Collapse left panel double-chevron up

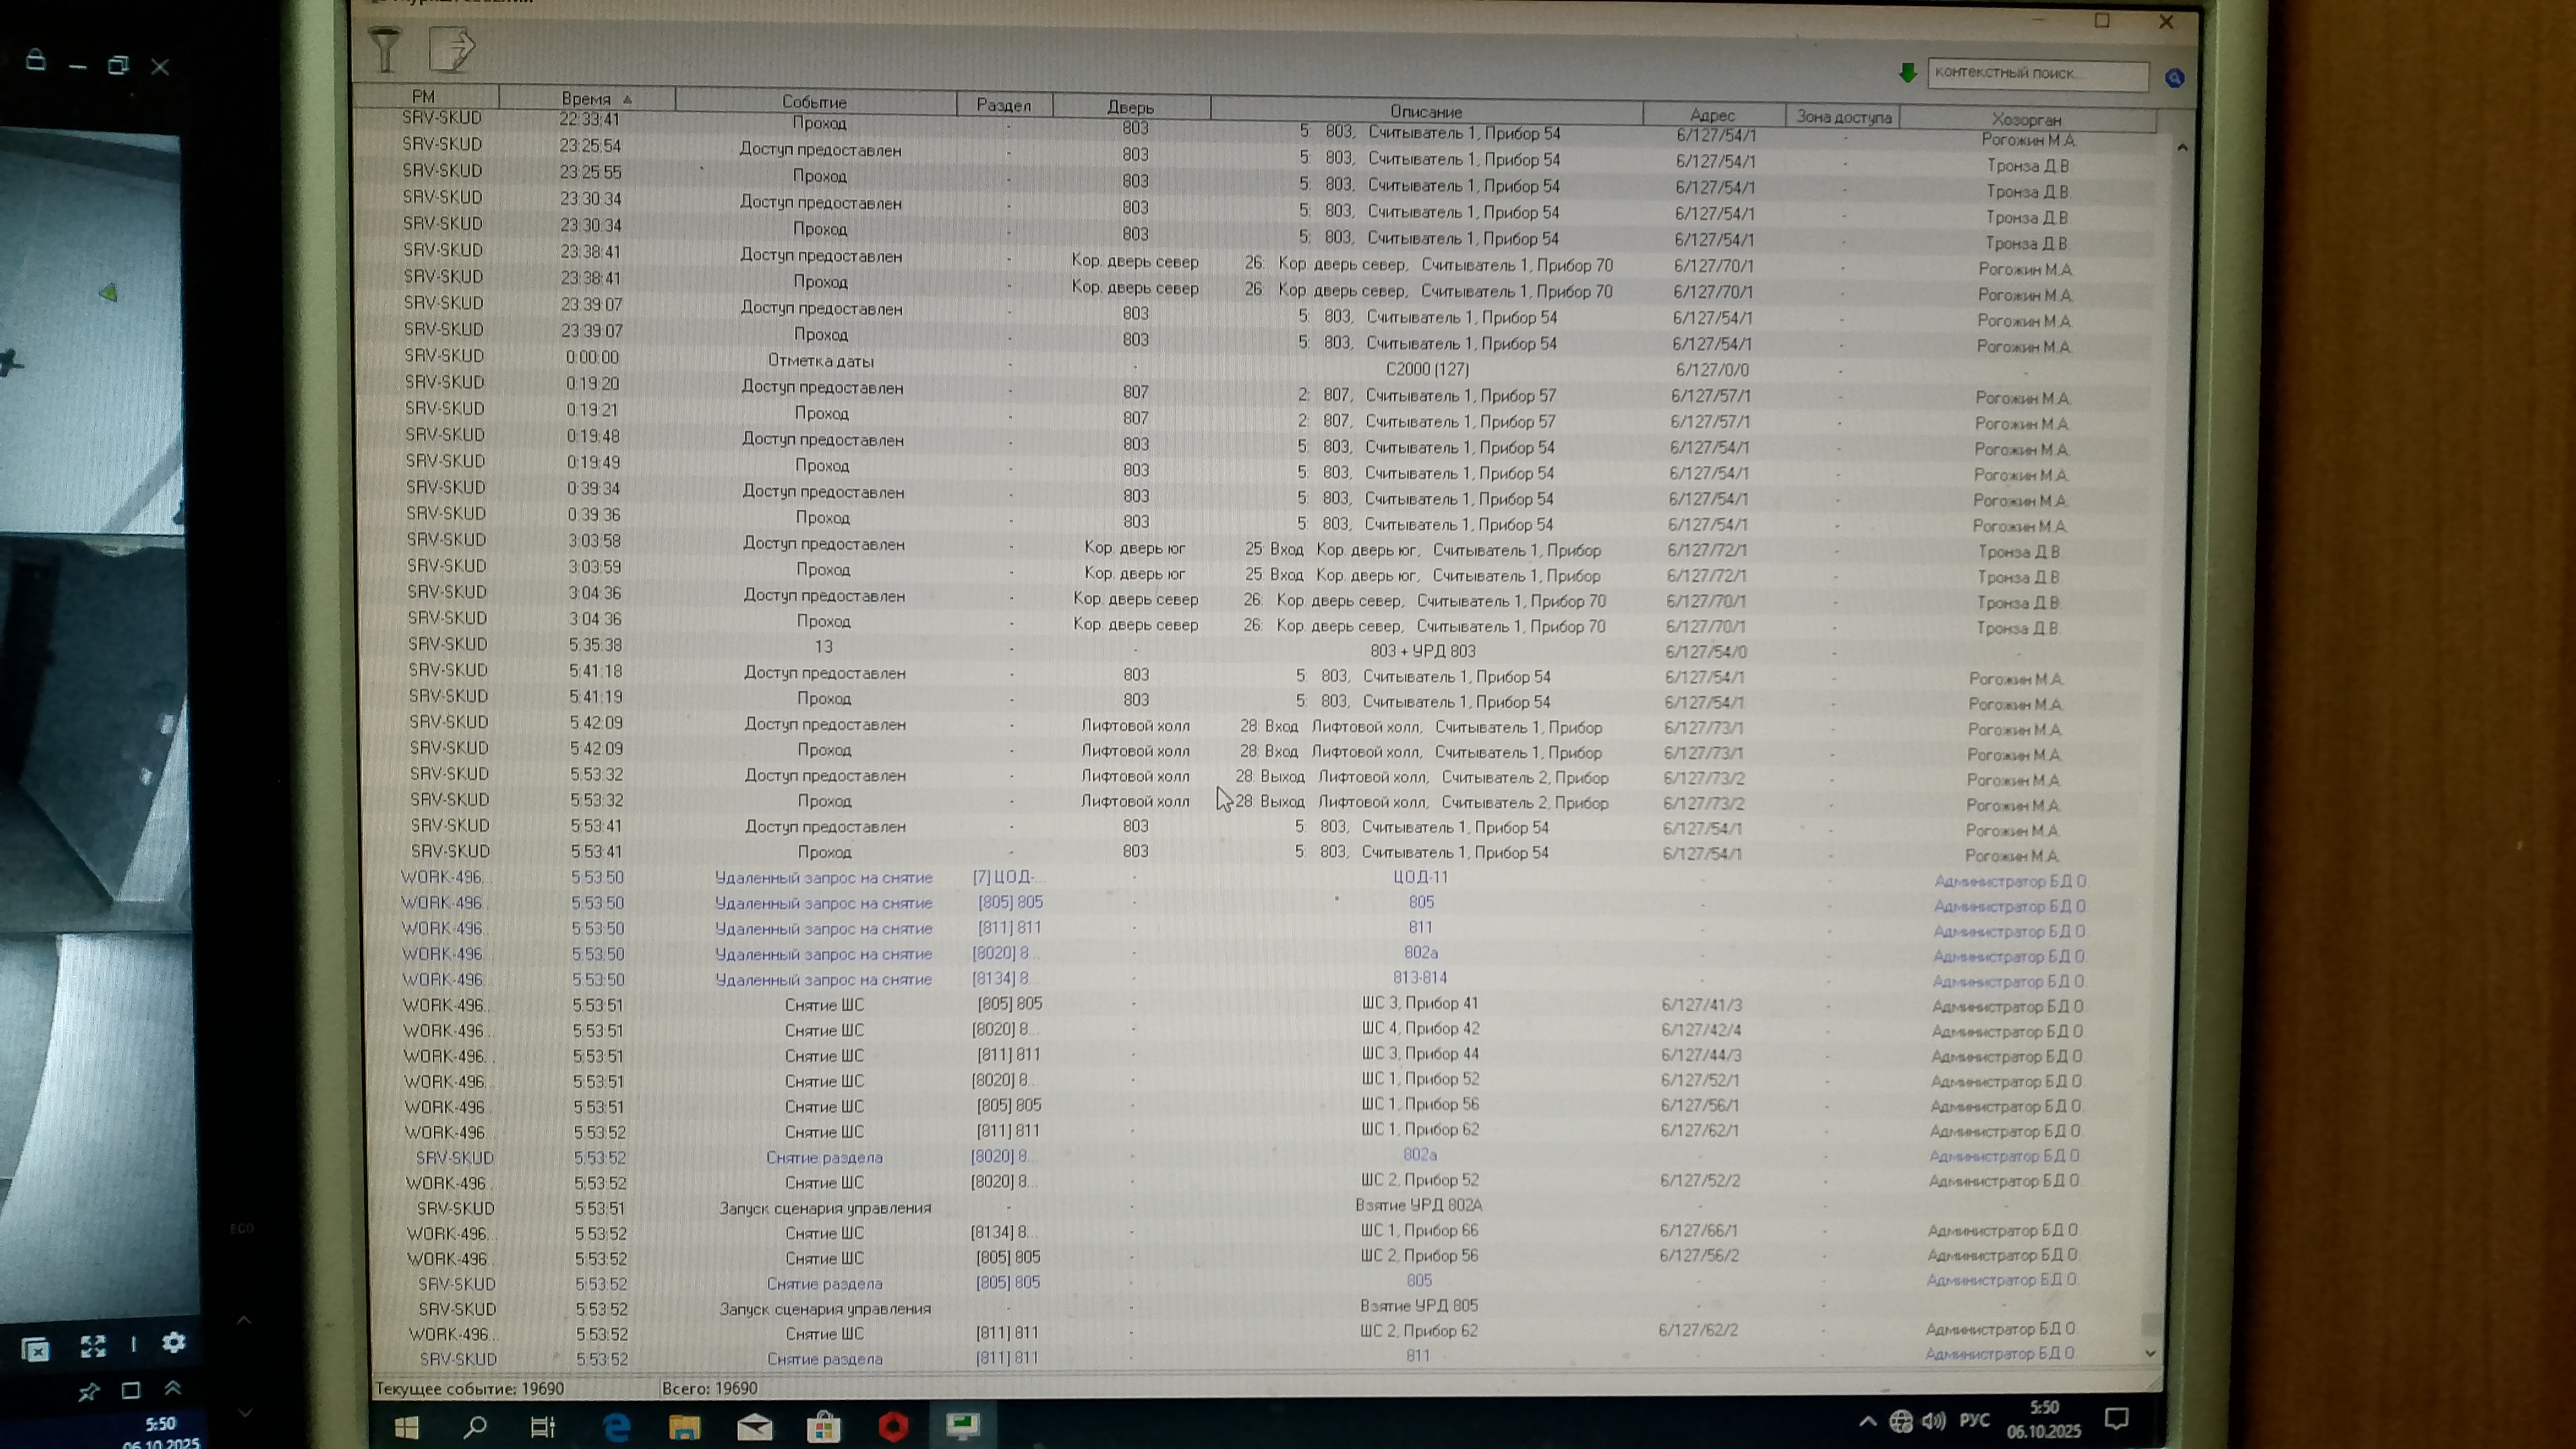pyautogui.click(x=172, y=1388)
